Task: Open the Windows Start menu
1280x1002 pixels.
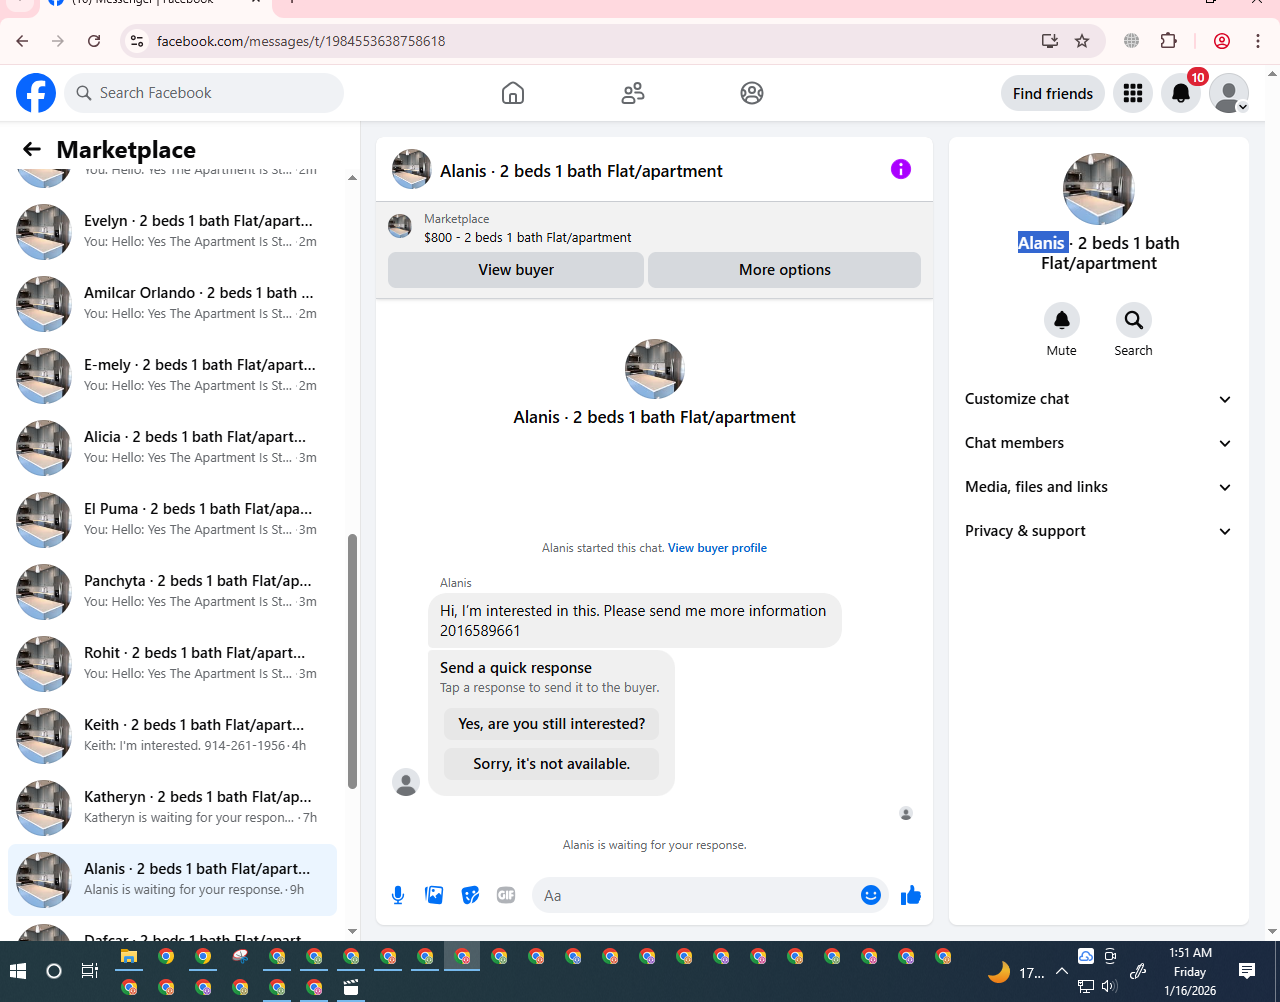Action: [x=17, y=971]
